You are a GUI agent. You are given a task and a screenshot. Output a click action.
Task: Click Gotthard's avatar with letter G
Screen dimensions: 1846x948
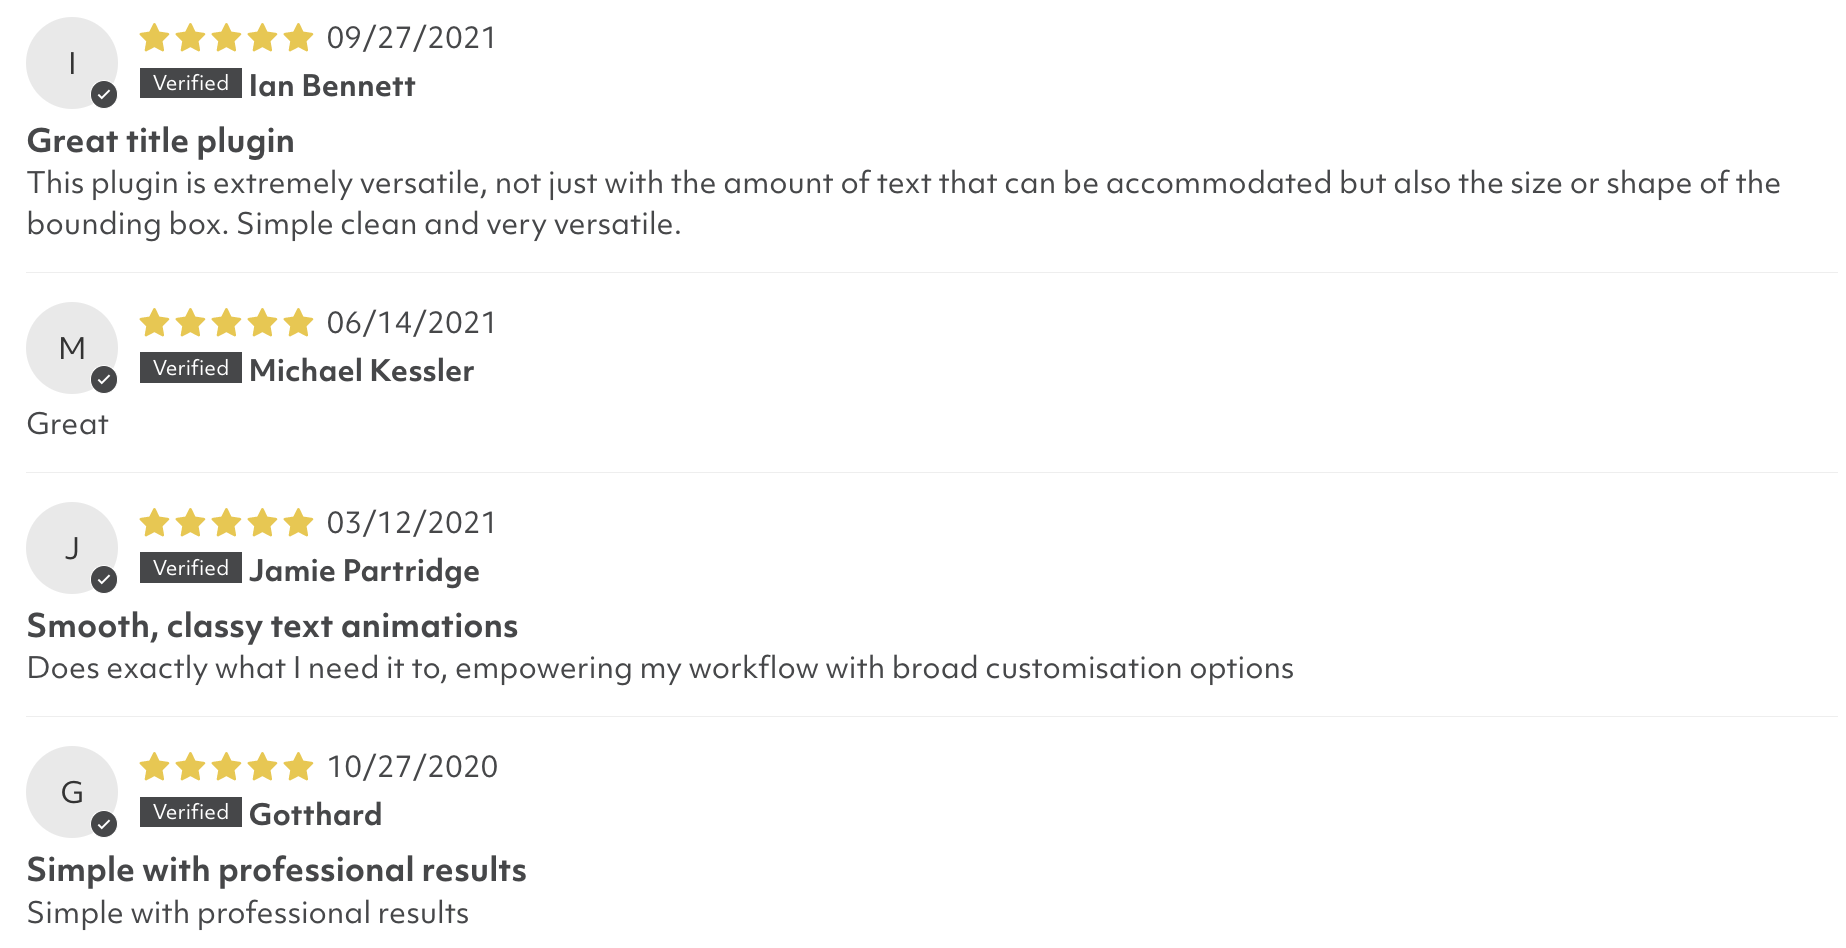click(x=72, y=792)
